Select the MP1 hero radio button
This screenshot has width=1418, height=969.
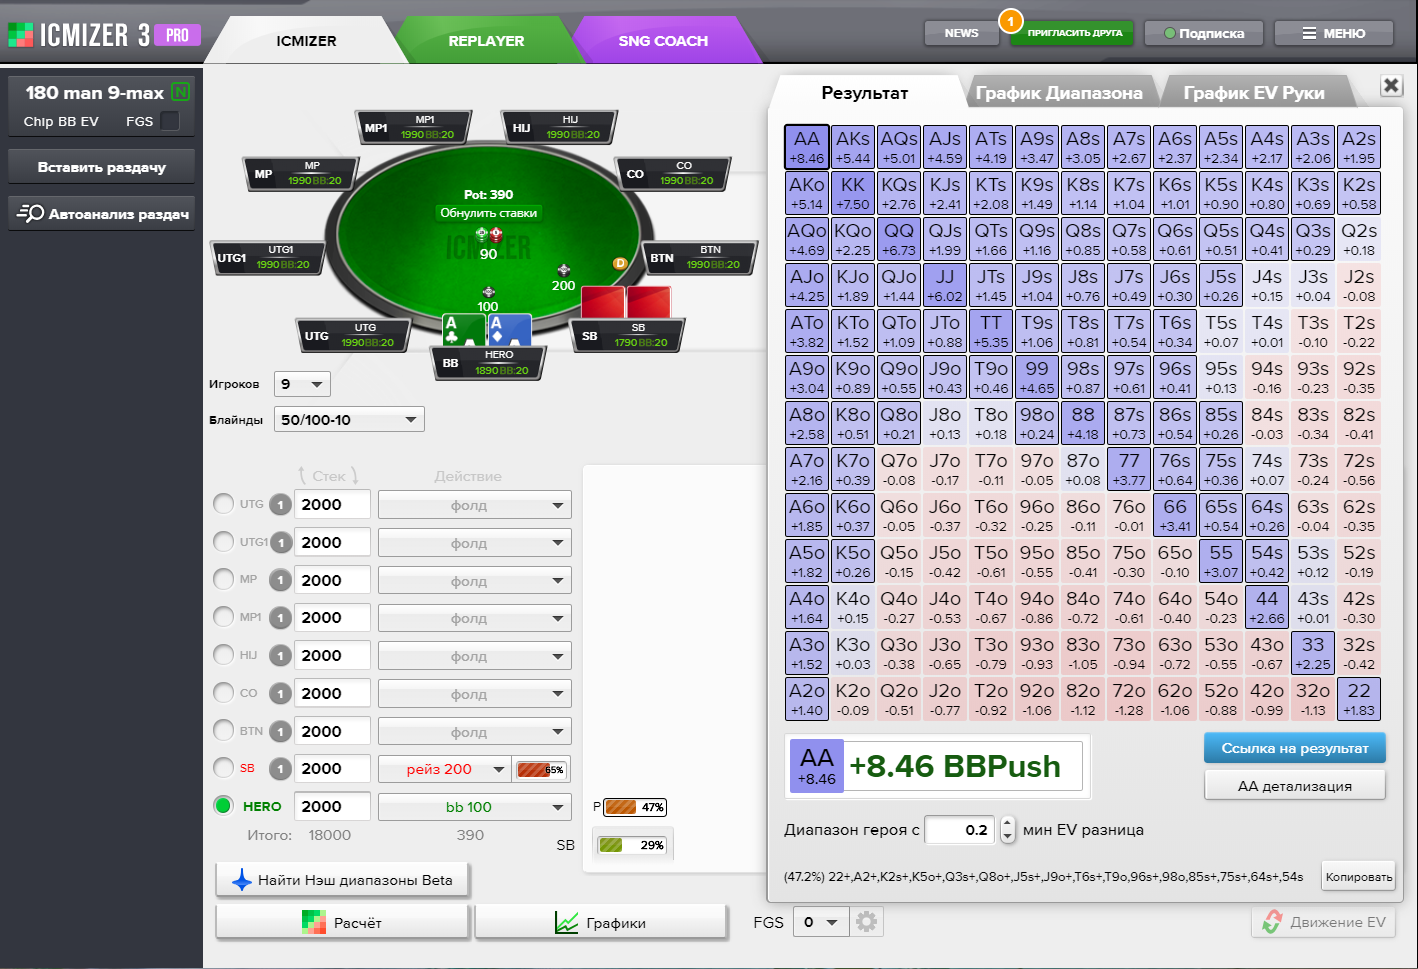[x=224, y=617]
